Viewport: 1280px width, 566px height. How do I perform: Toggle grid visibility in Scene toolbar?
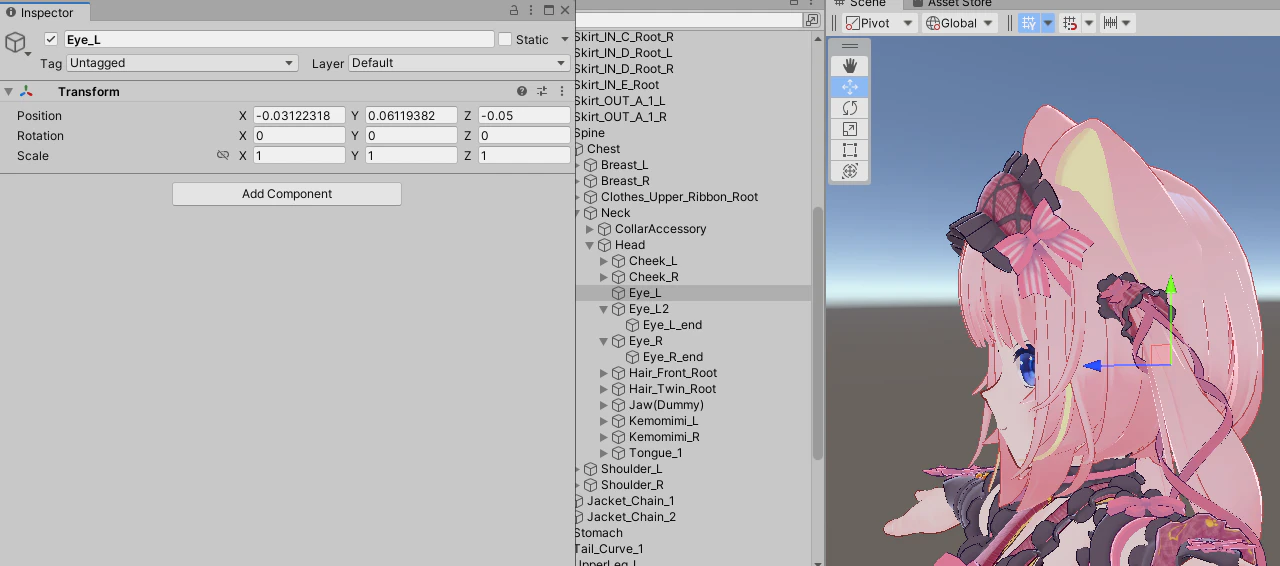pos(1029,23)
